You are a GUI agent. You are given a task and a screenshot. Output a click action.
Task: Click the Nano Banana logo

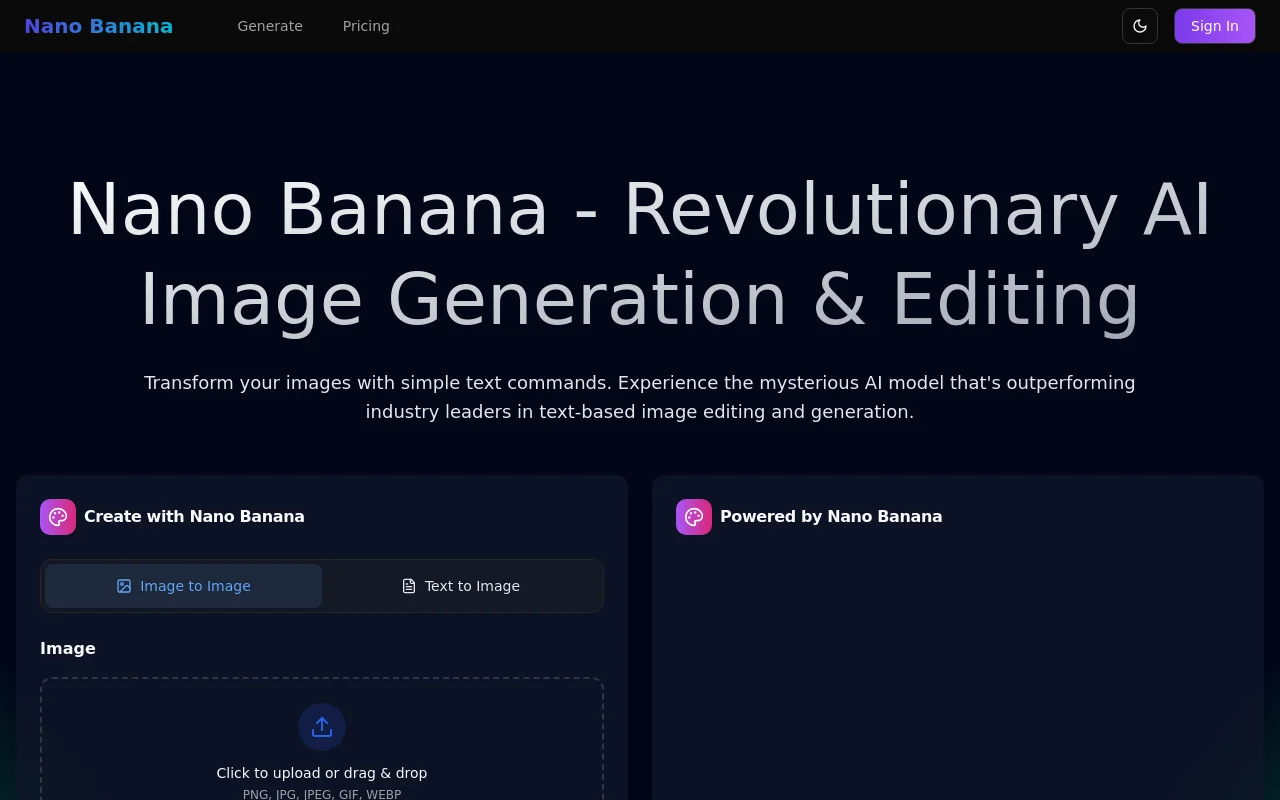click(98, 26)
